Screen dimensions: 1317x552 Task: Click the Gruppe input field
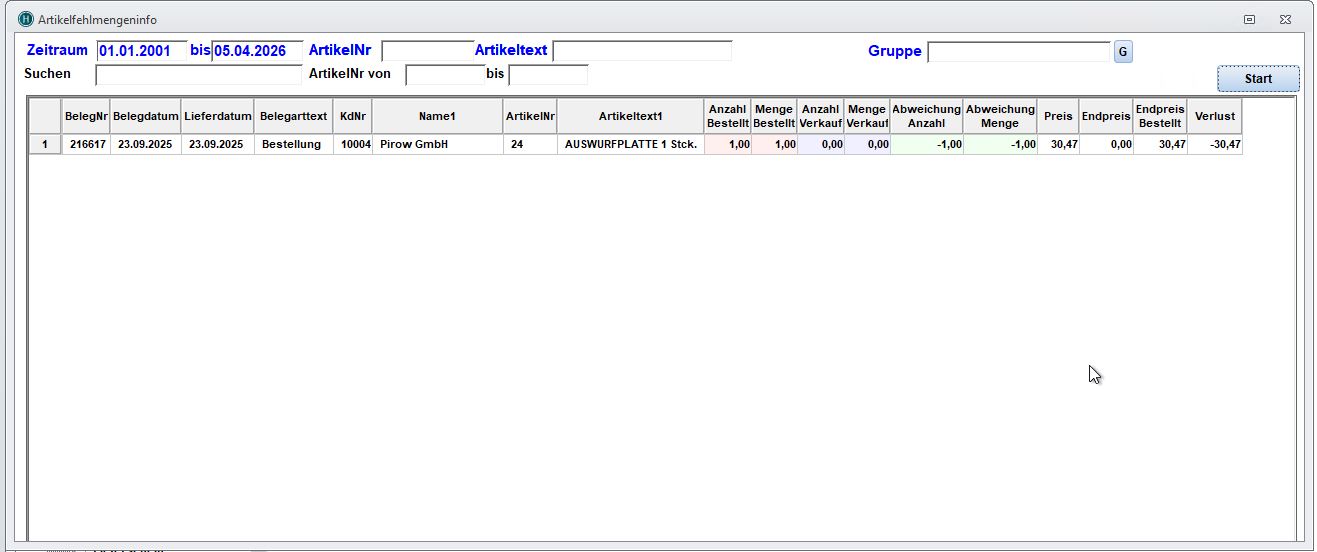1018,52
